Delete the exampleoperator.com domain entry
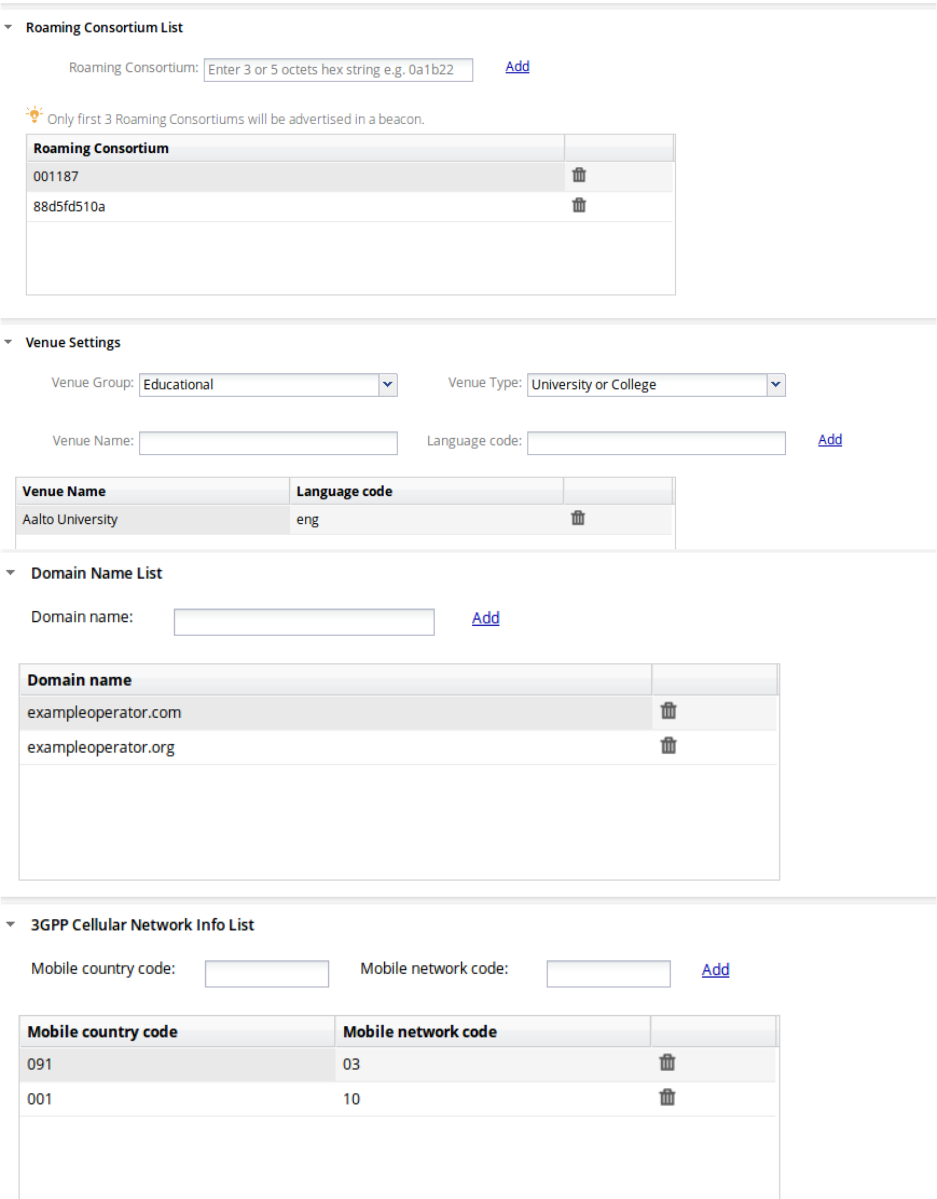This screenshot has height=1199, width=937. tap(669, 711)
